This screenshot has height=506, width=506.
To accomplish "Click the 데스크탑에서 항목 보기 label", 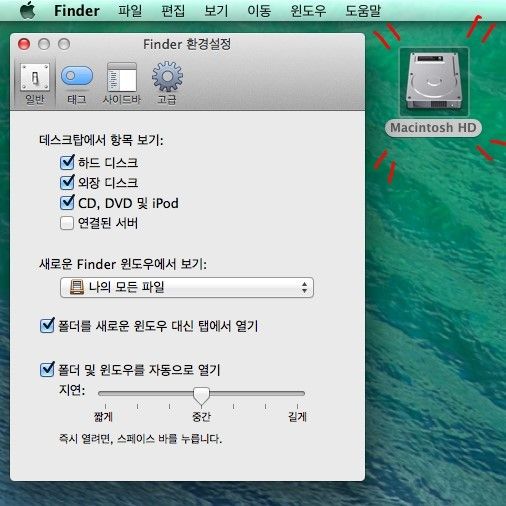I will (101, 140).
